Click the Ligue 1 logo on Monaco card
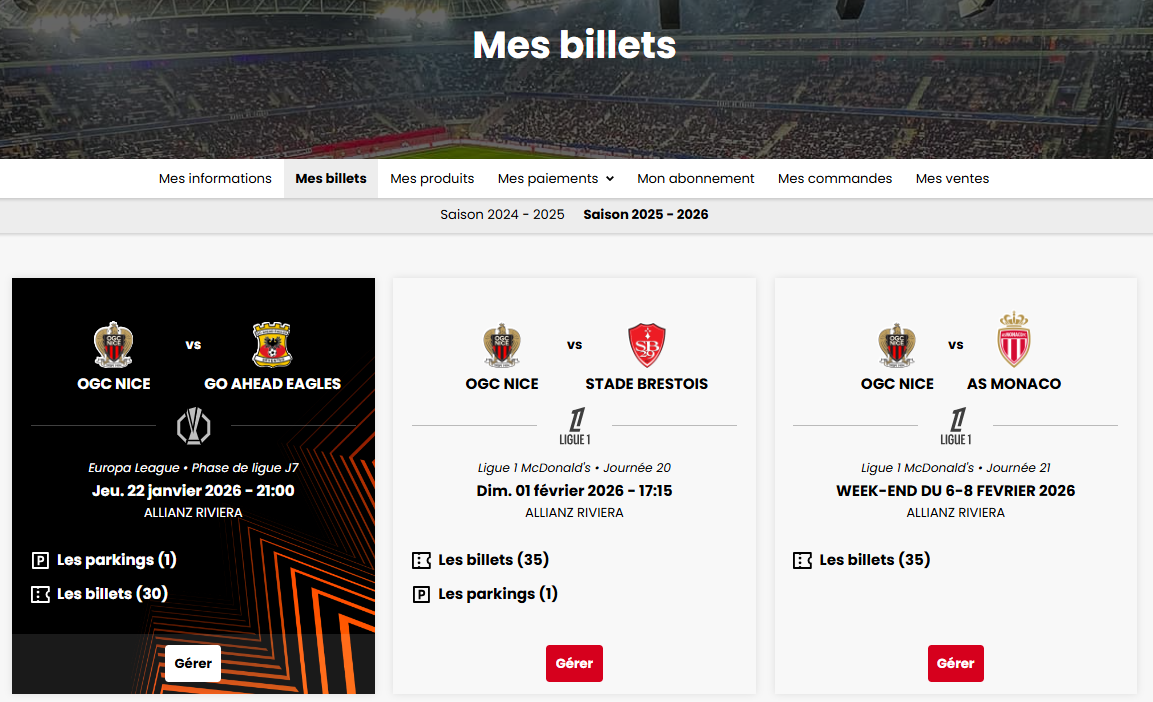The width and height of the screenshot is (1153, 702). [x=955, y=426]
